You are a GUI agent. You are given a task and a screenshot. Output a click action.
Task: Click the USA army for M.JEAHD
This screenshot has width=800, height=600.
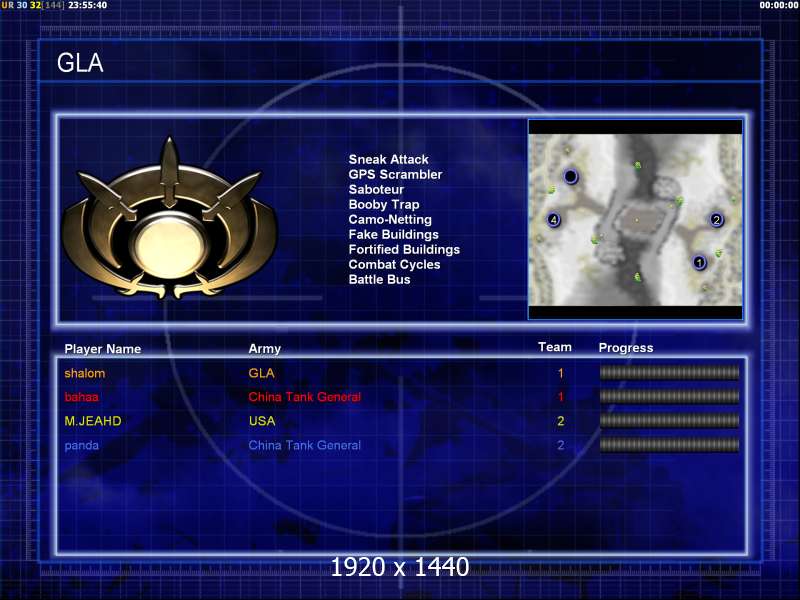[x=262, y=421]
